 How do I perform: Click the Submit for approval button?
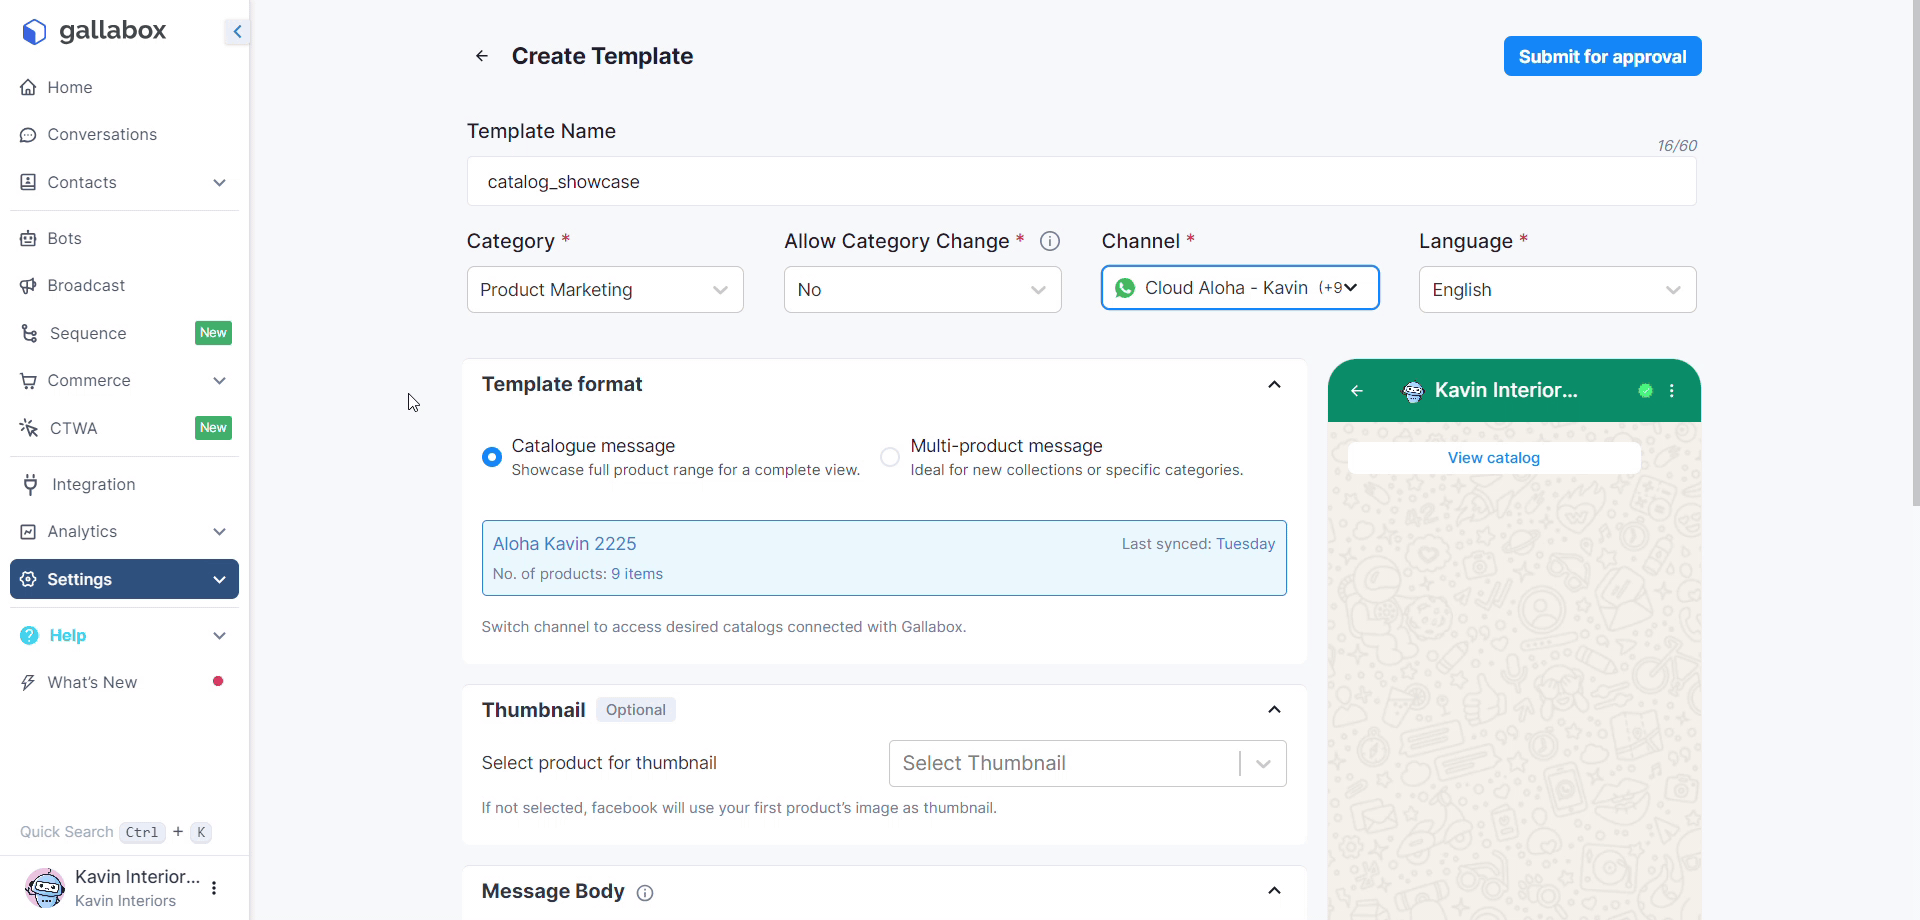coord(1602,57)
